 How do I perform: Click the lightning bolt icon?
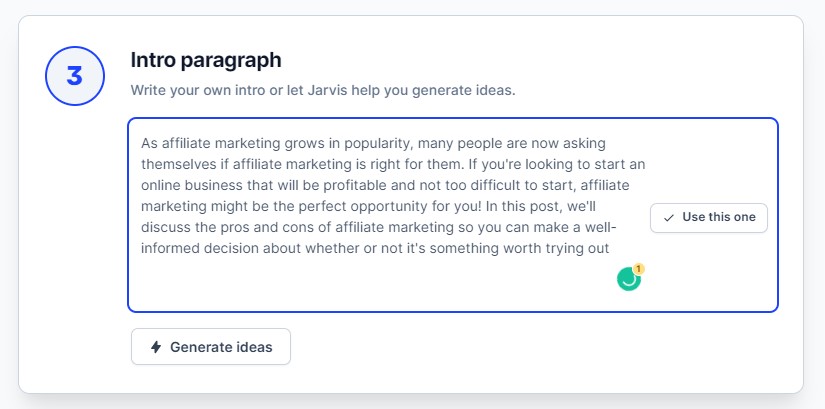[156, 347]
